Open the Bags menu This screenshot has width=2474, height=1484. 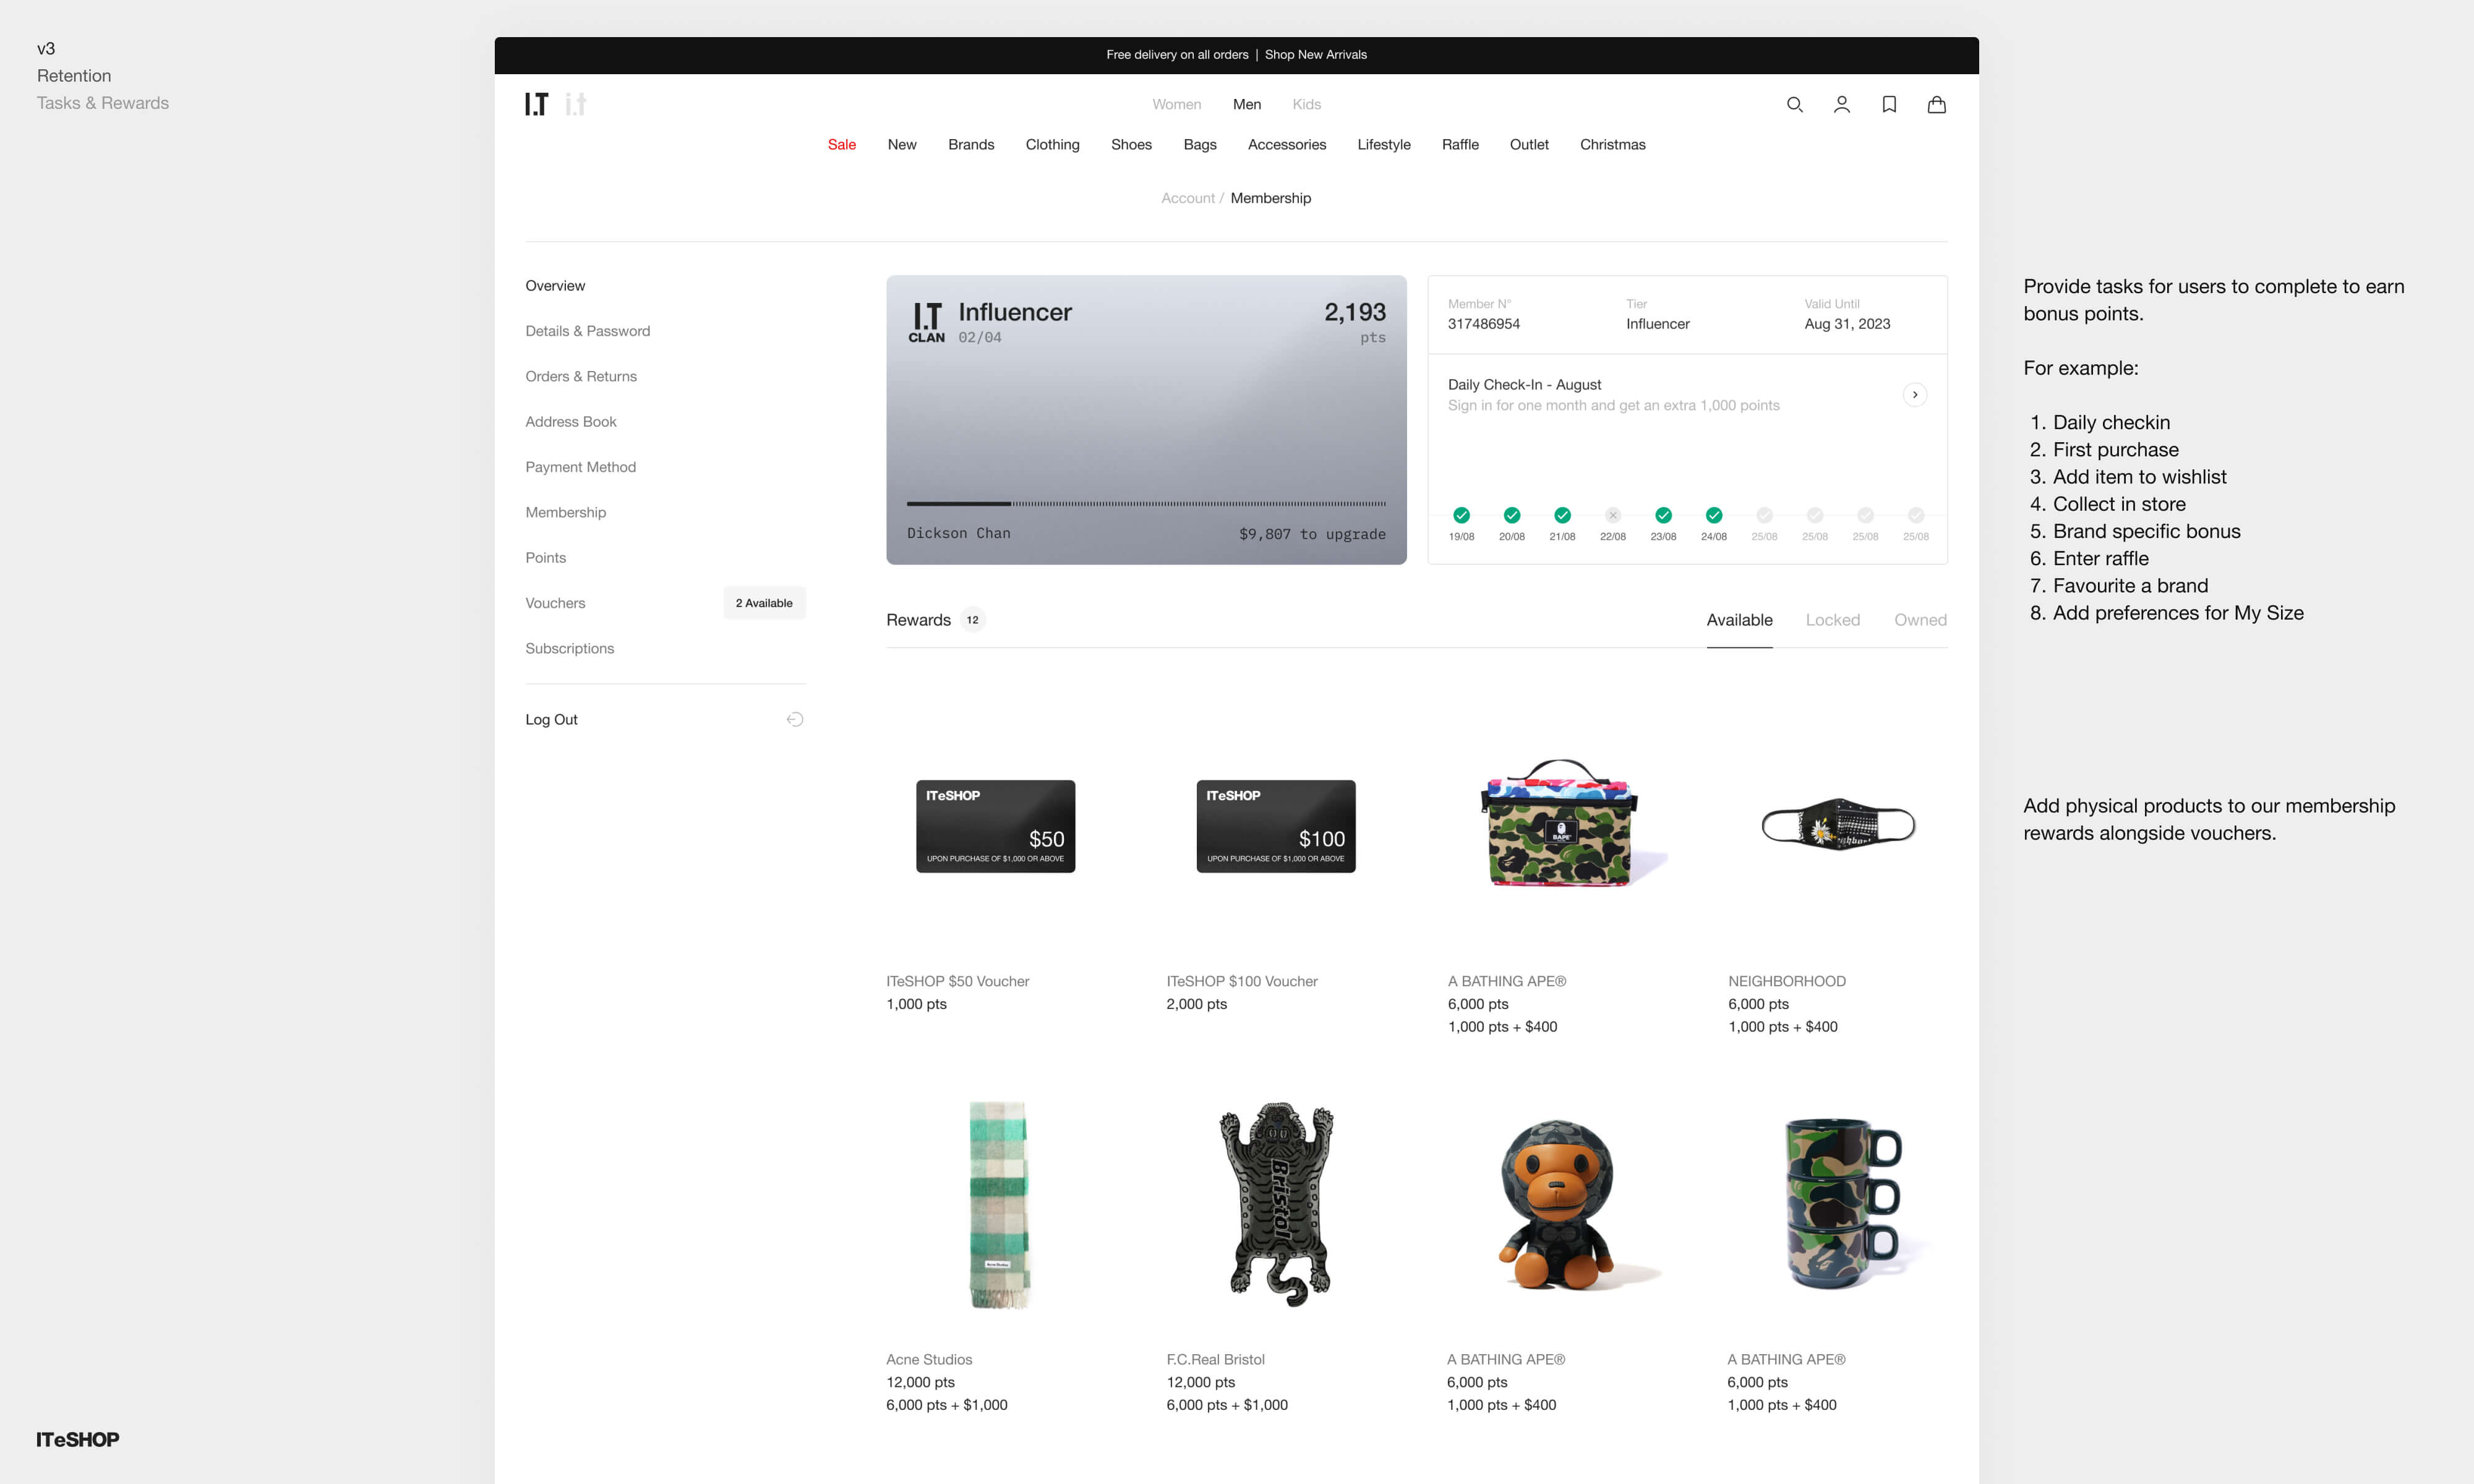(x=1199, y=144)
